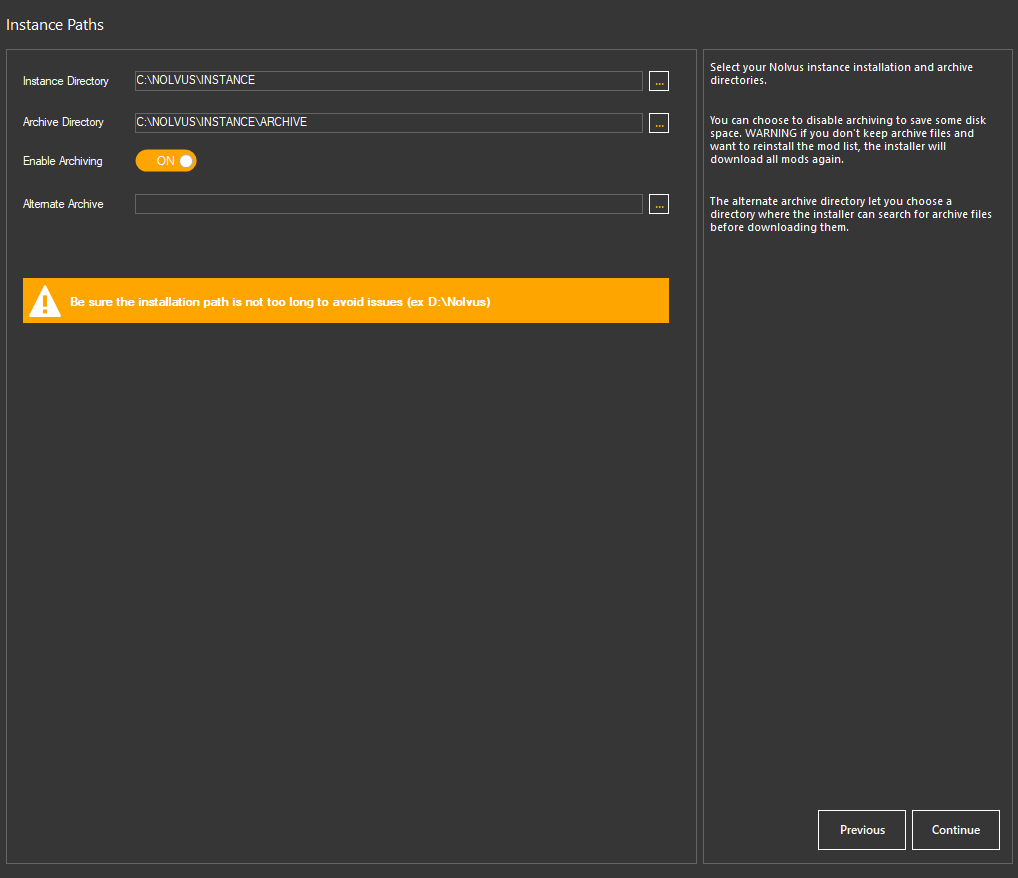This screenshot has width=1018, height=878.
Task: Click the Instance Paths heading
Action: pos(55,25)
